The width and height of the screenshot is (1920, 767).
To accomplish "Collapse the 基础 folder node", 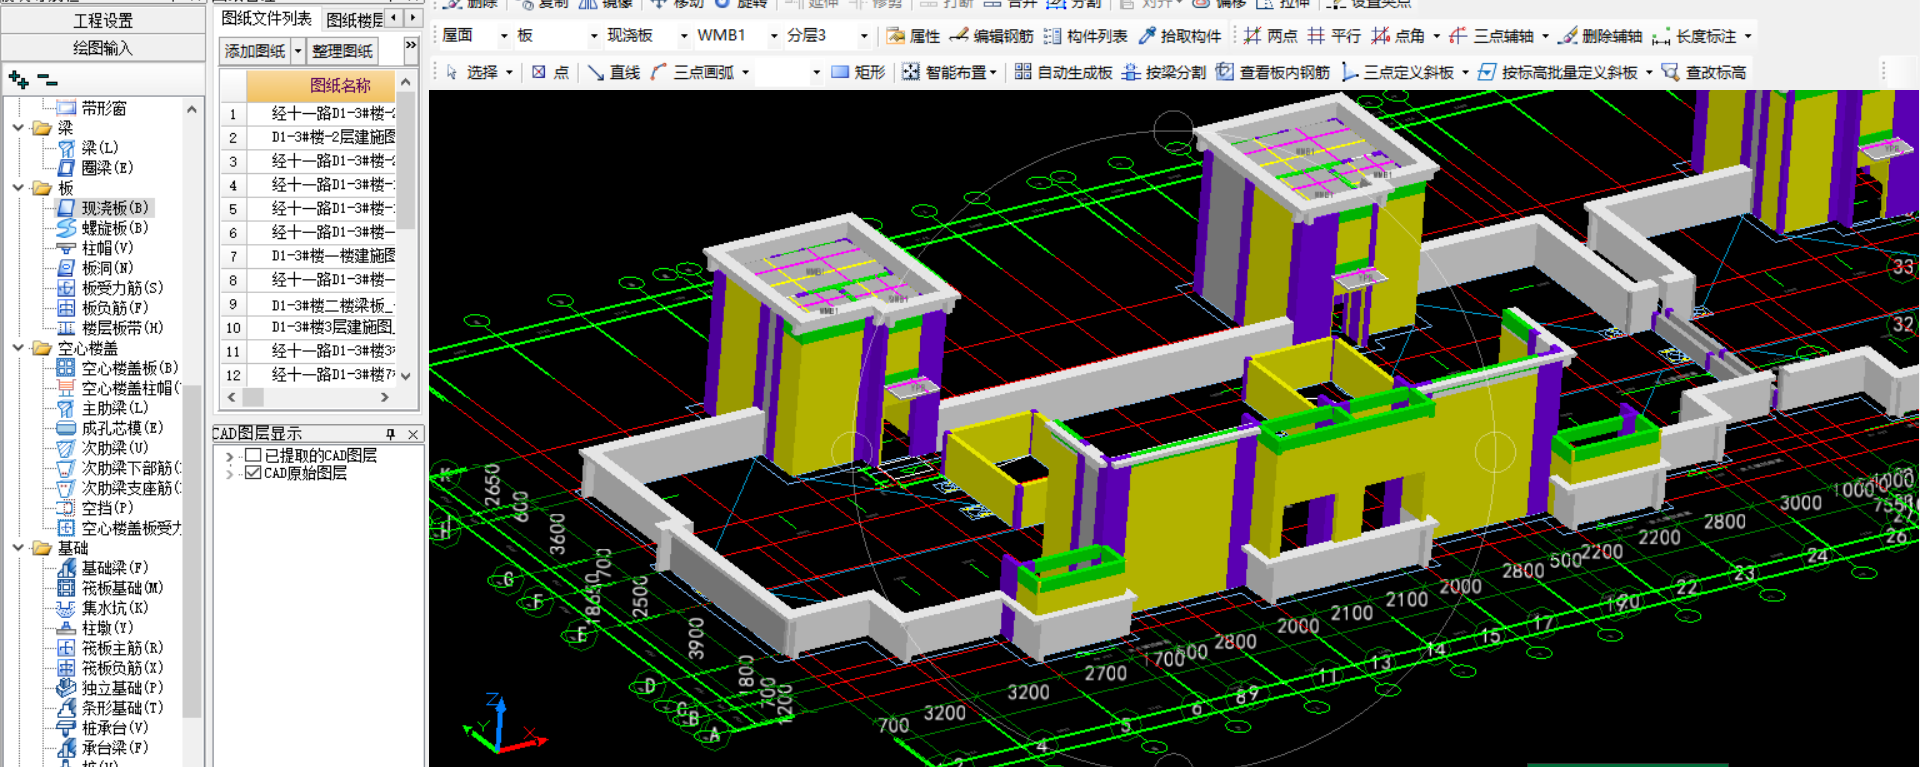I will (x=18, y=548).
